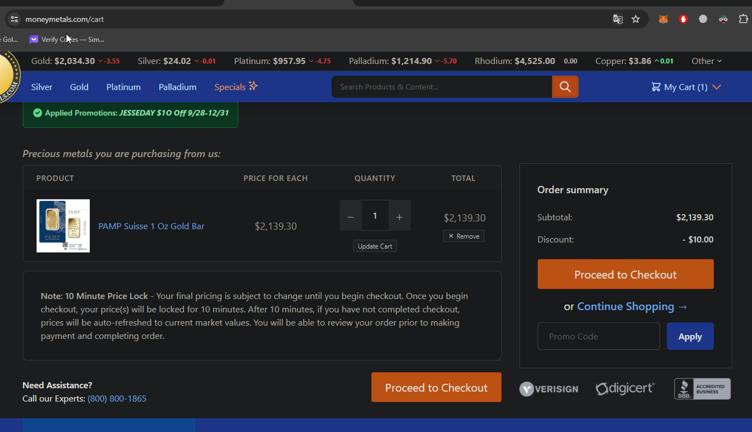Open the MetaMask fox extension

click(x=663, y=19)
